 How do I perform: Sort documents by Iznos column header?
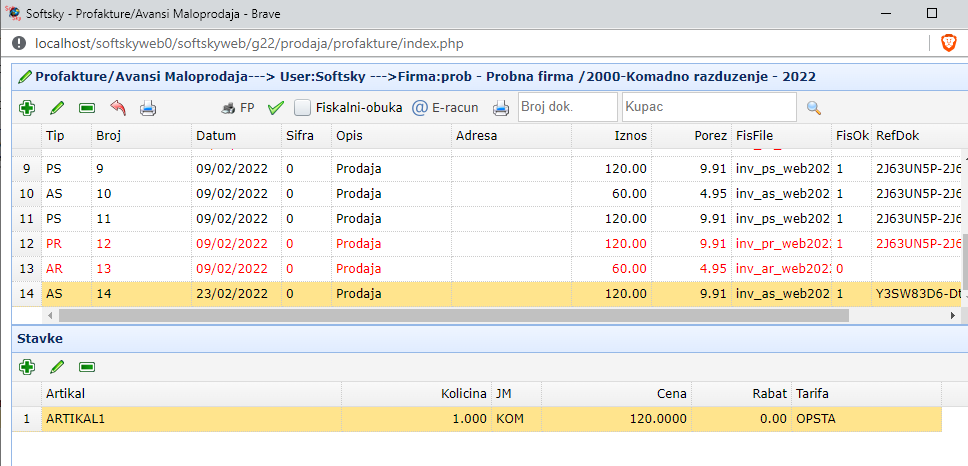click(x=630, y=135)
